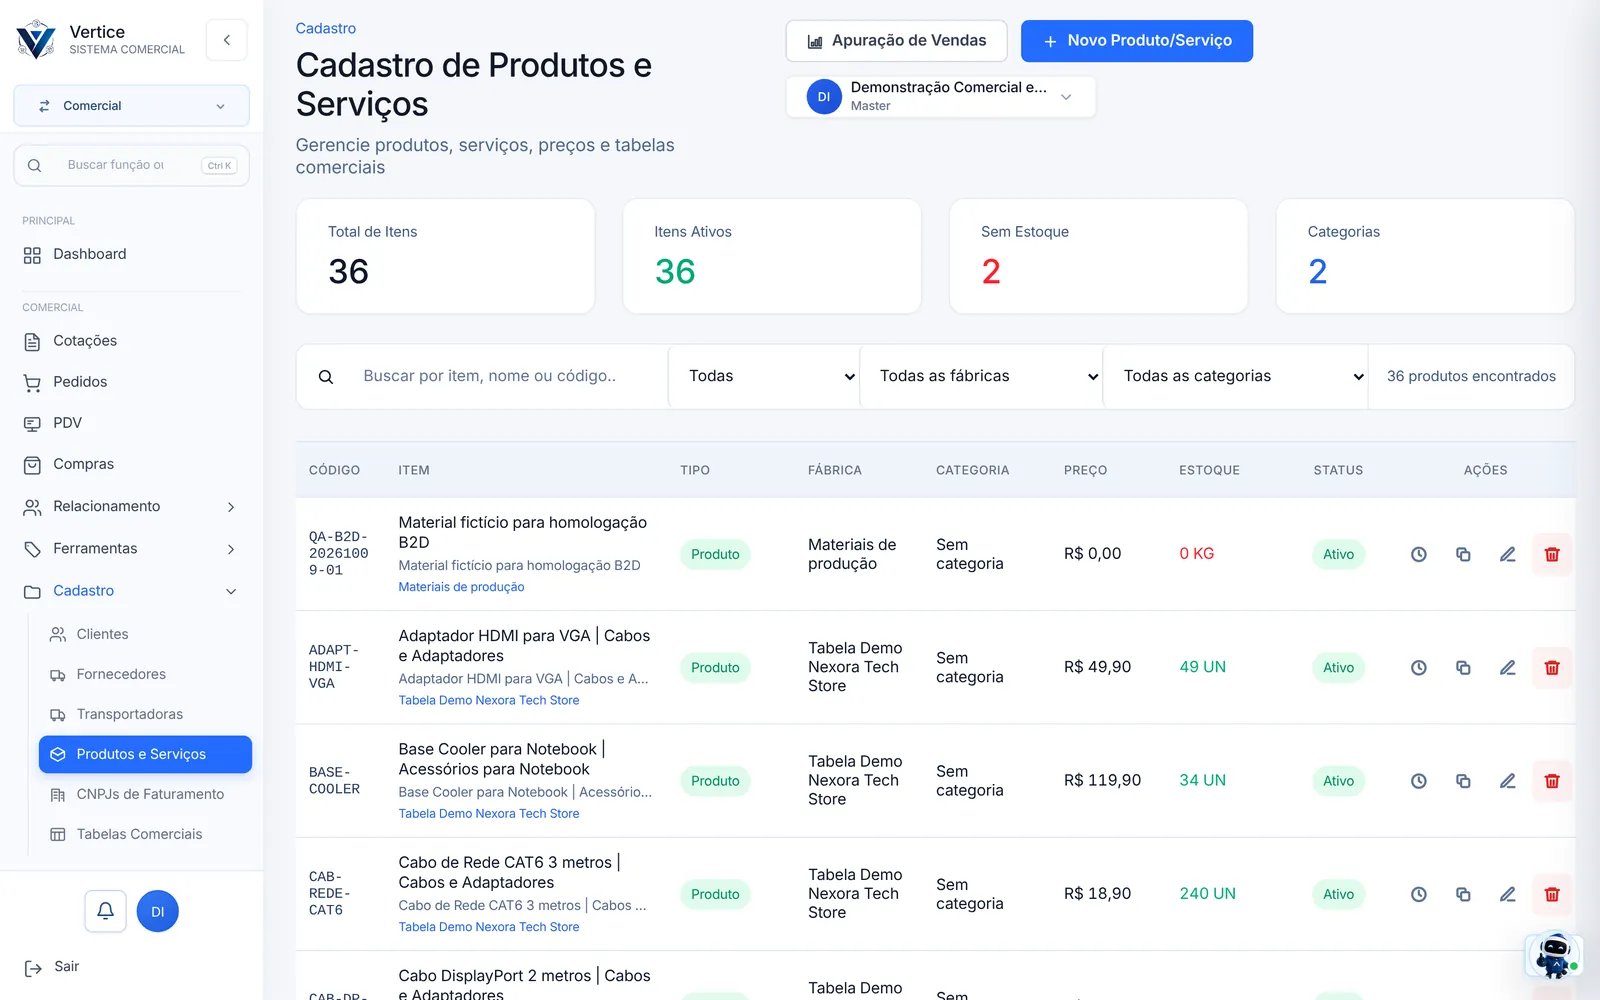The width and height of the screenshot is (1600, 1000).
Task: Delete the Material fictício para homologação B2D item
Action: (x=1552, y=554)
